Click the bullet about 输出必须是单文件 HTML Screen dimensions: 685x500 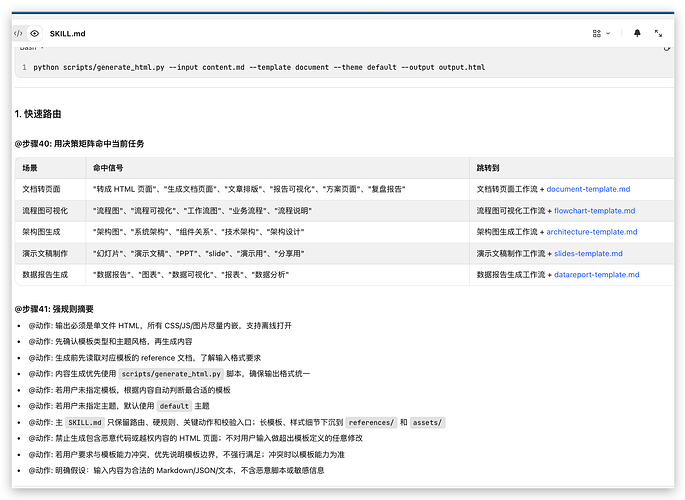click(160, 326)
